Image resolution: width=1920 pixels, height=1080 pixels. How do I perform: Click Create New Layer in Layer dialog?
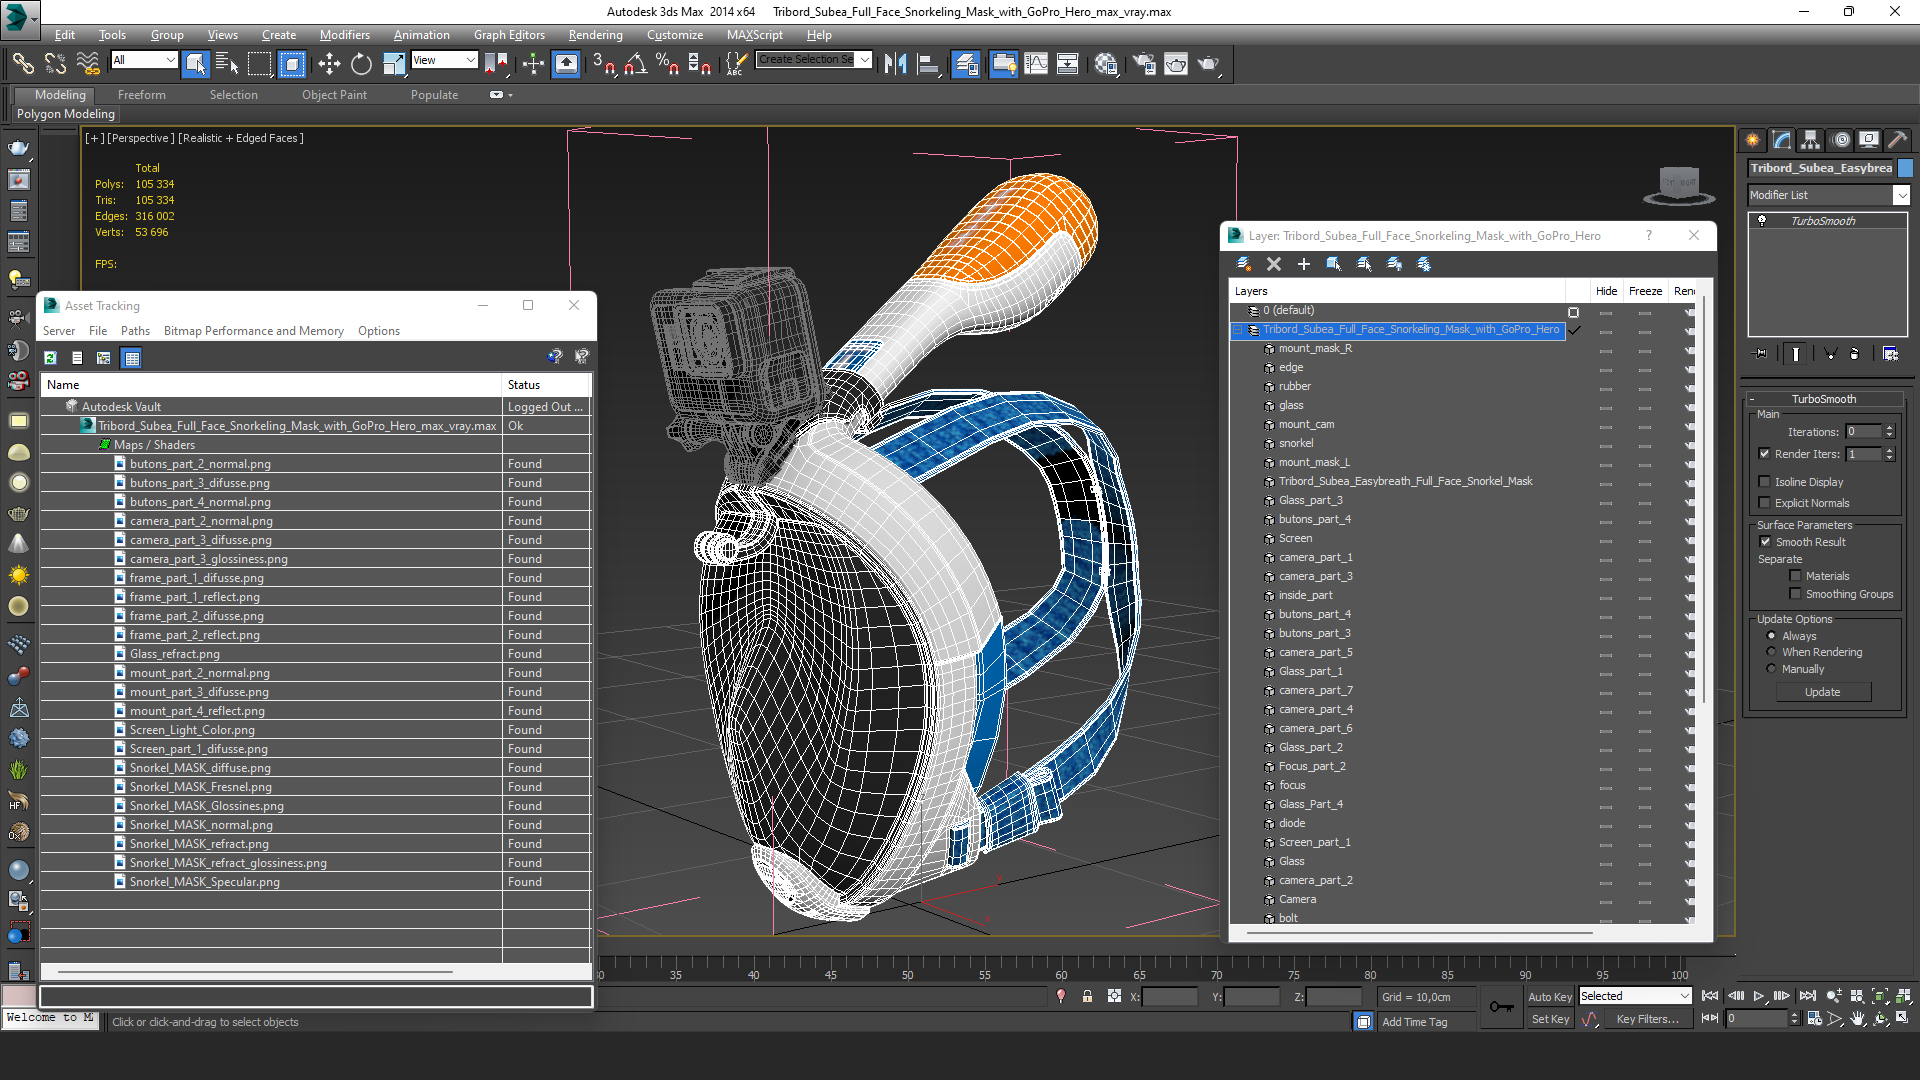(1244, 264)
